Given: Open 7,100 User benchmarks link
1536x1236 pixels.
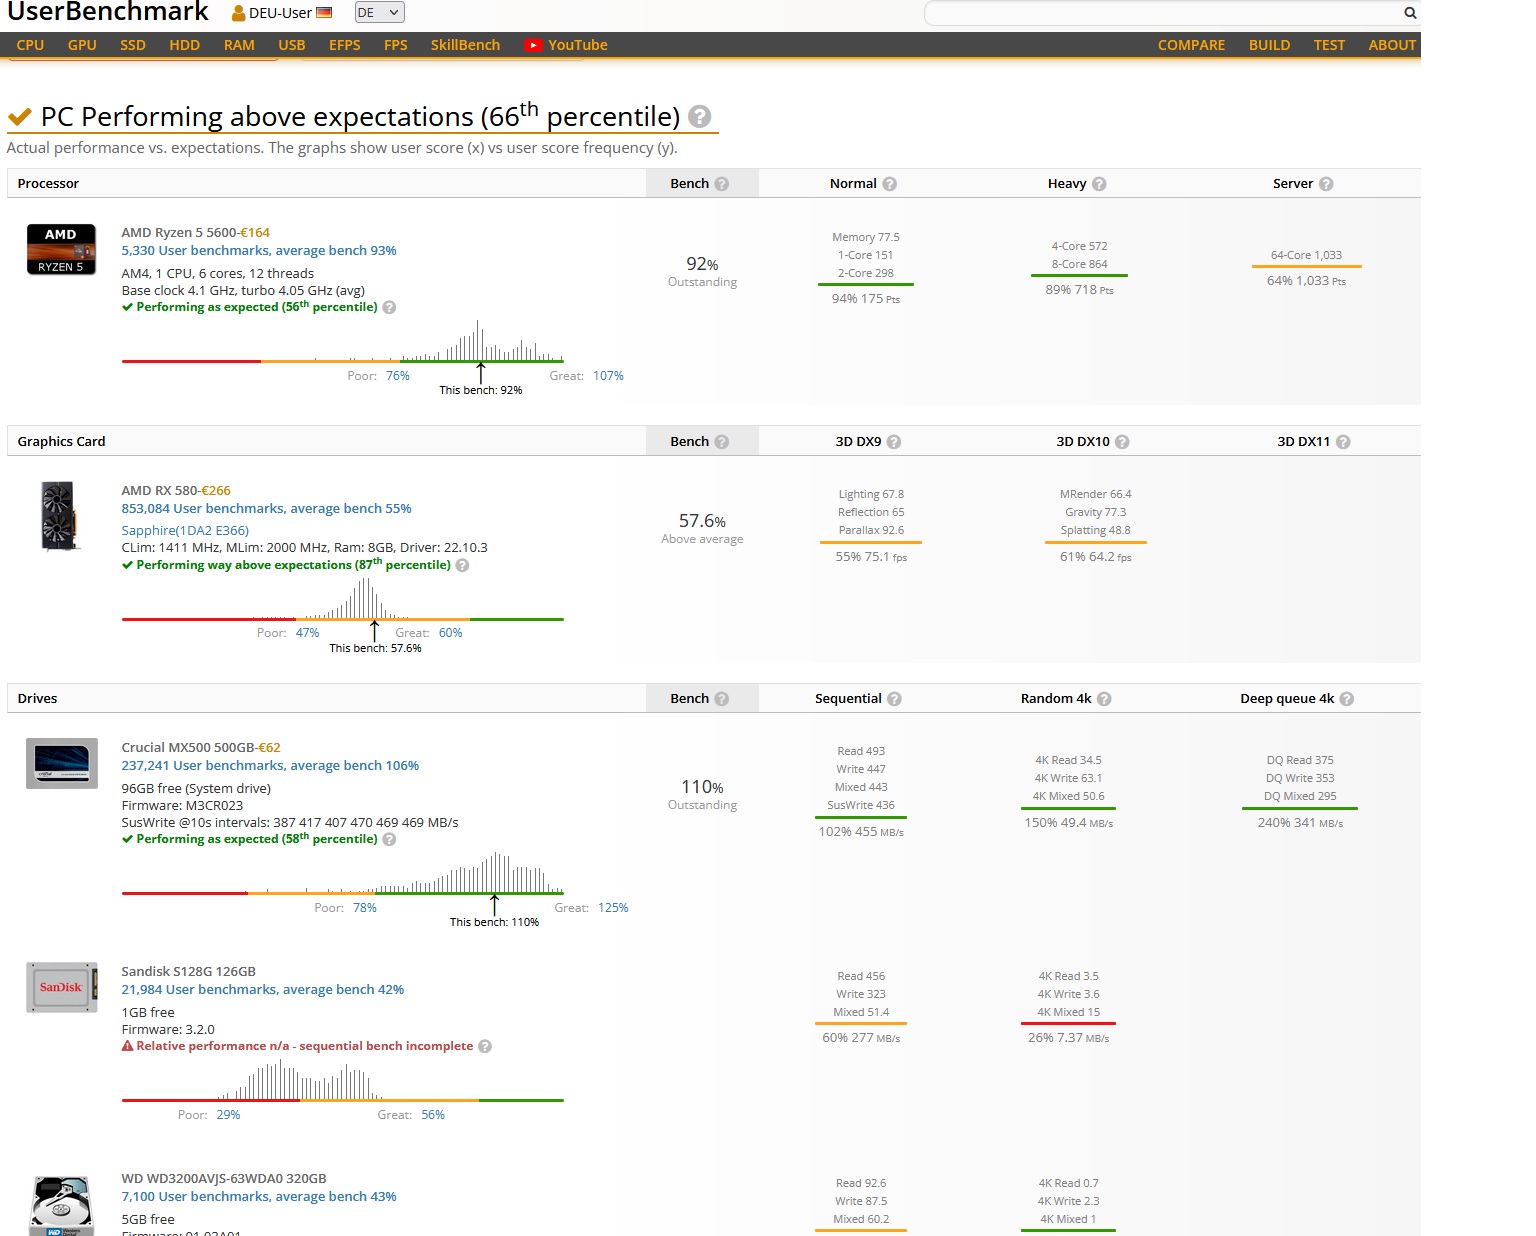Looking at the screenshot, I should [259, 1197].
